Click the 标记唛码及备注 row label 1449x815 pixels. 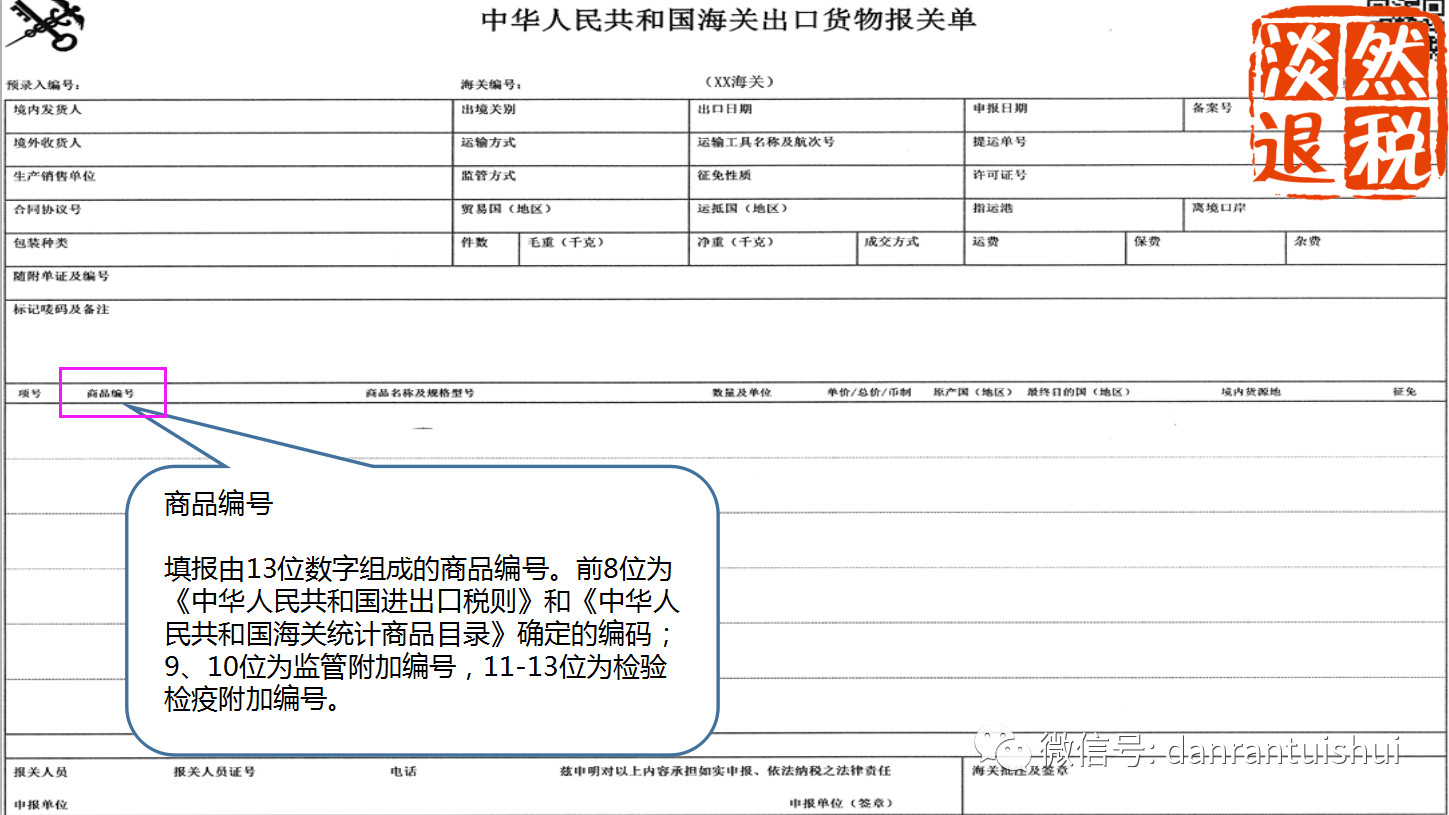click(61, 310)
